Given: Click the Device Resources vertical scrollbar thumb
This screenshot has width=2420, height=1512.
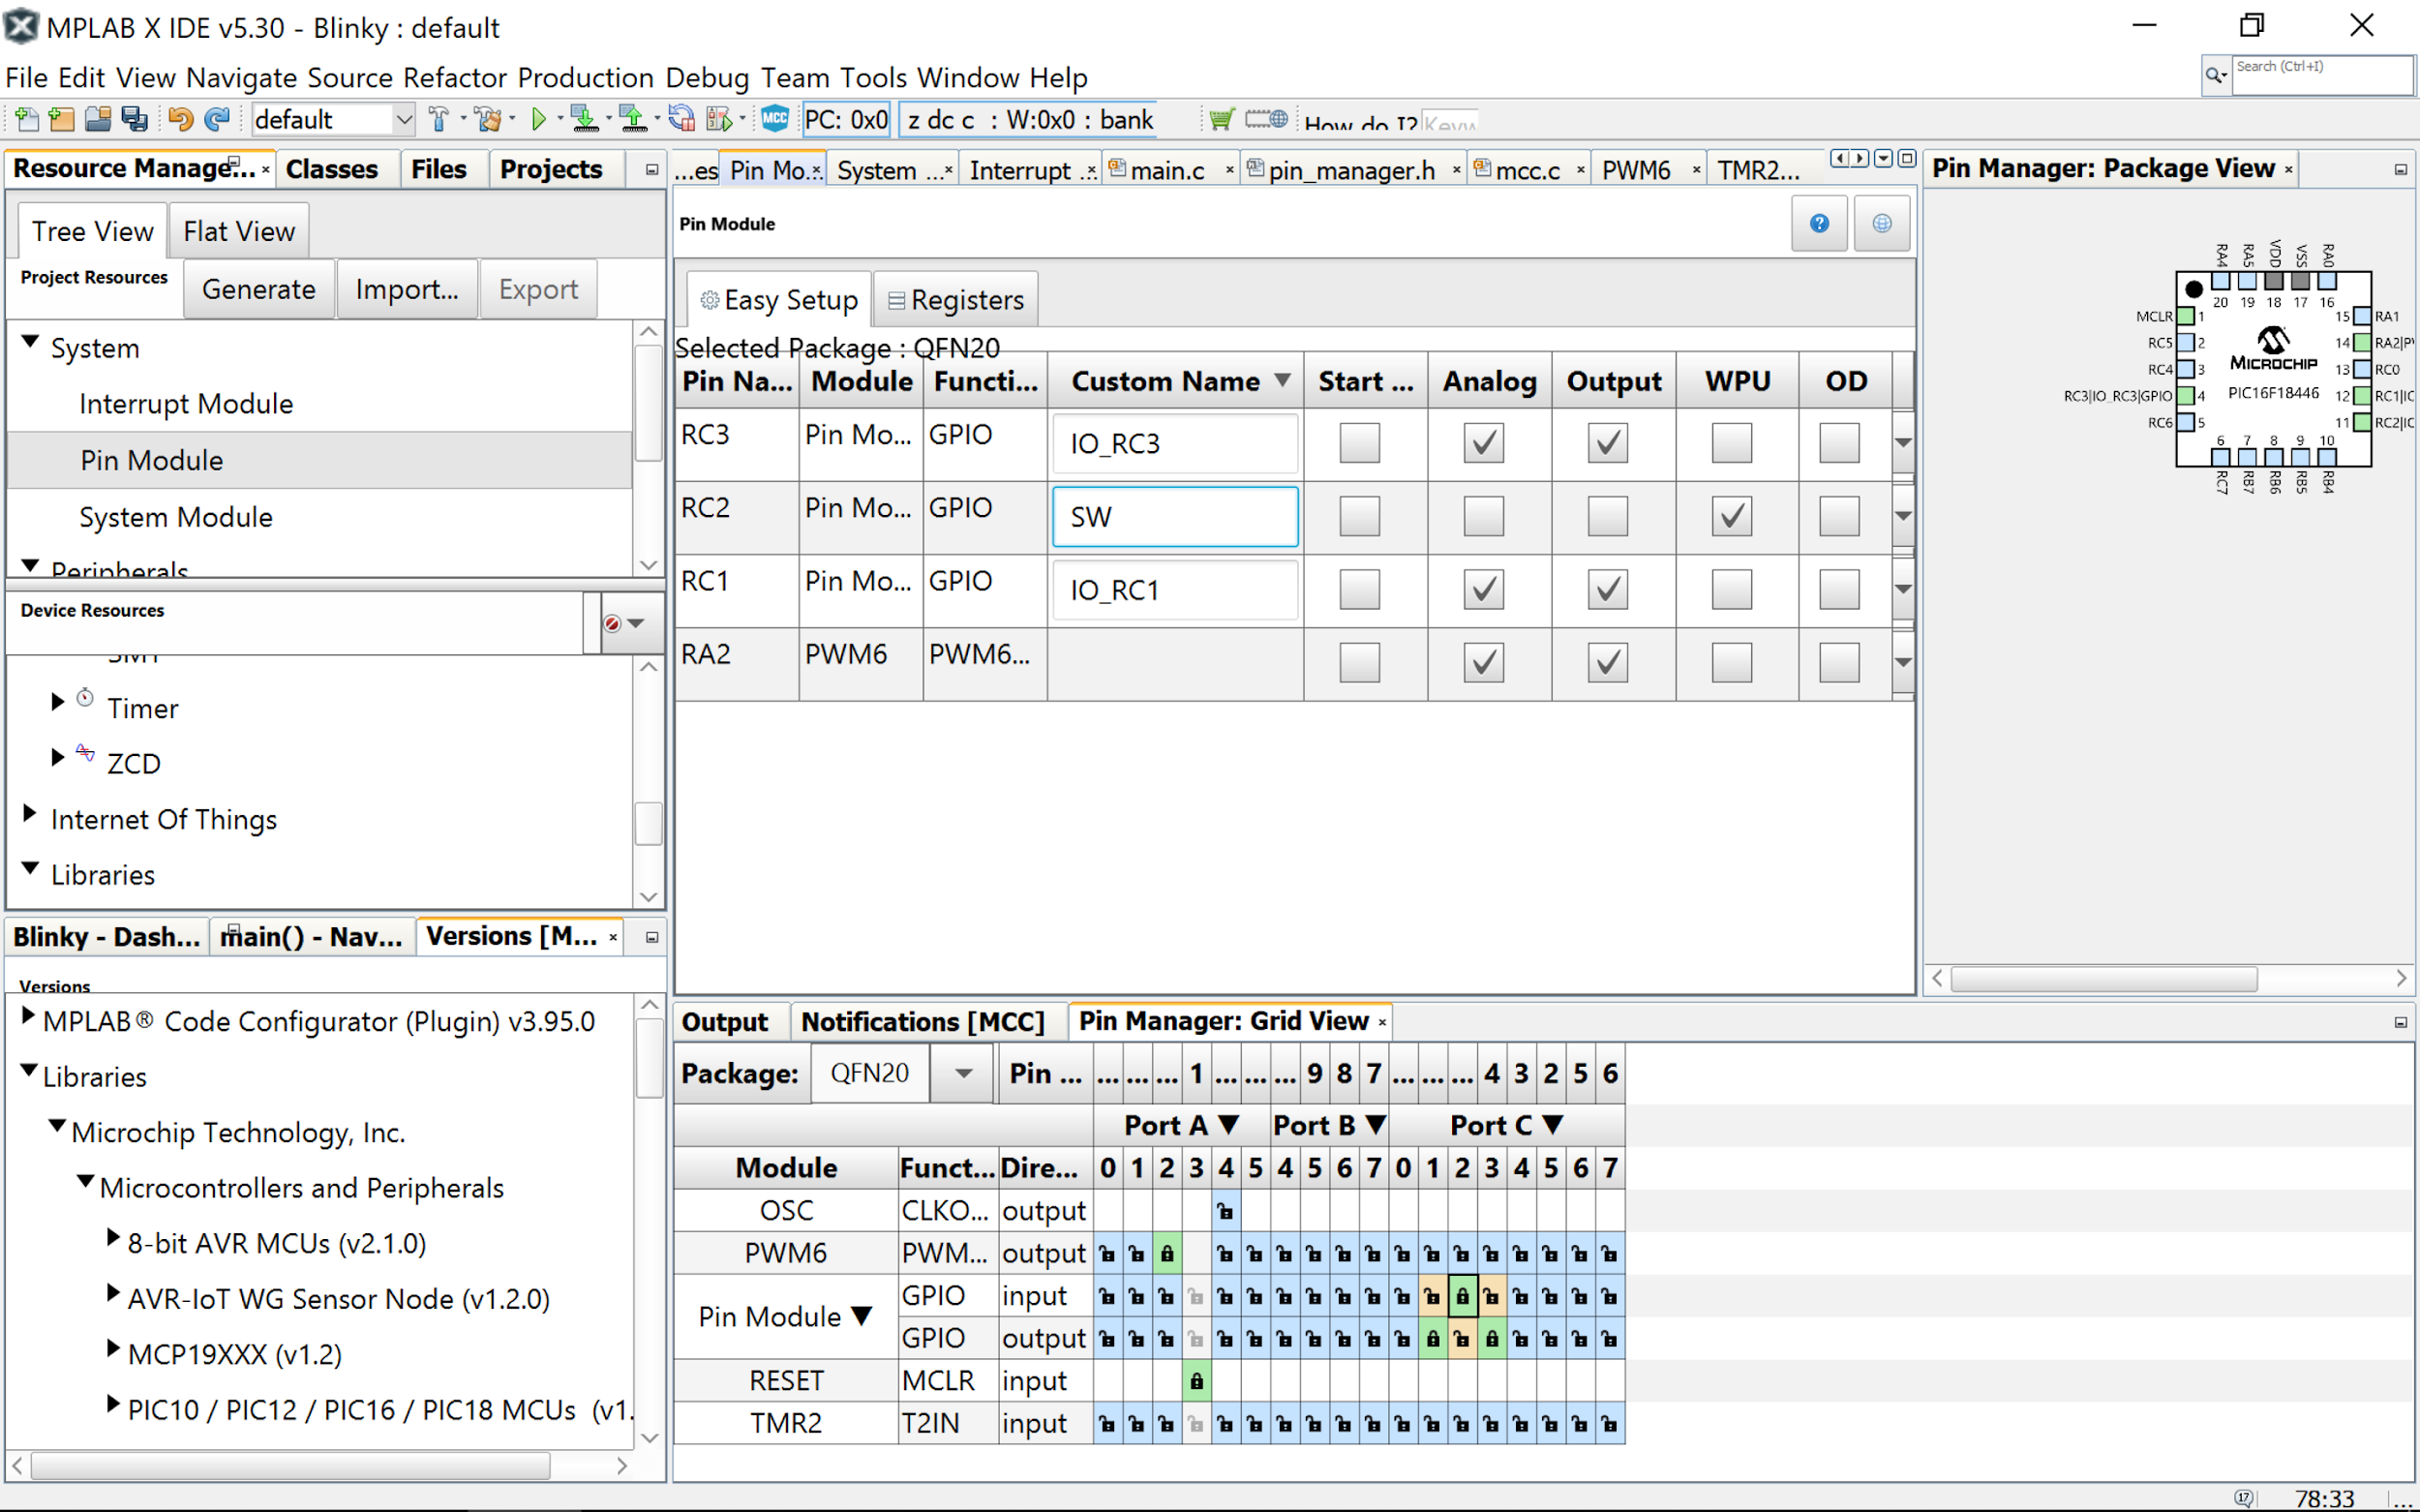Looking at the screenshot, I should pos(649,824).
